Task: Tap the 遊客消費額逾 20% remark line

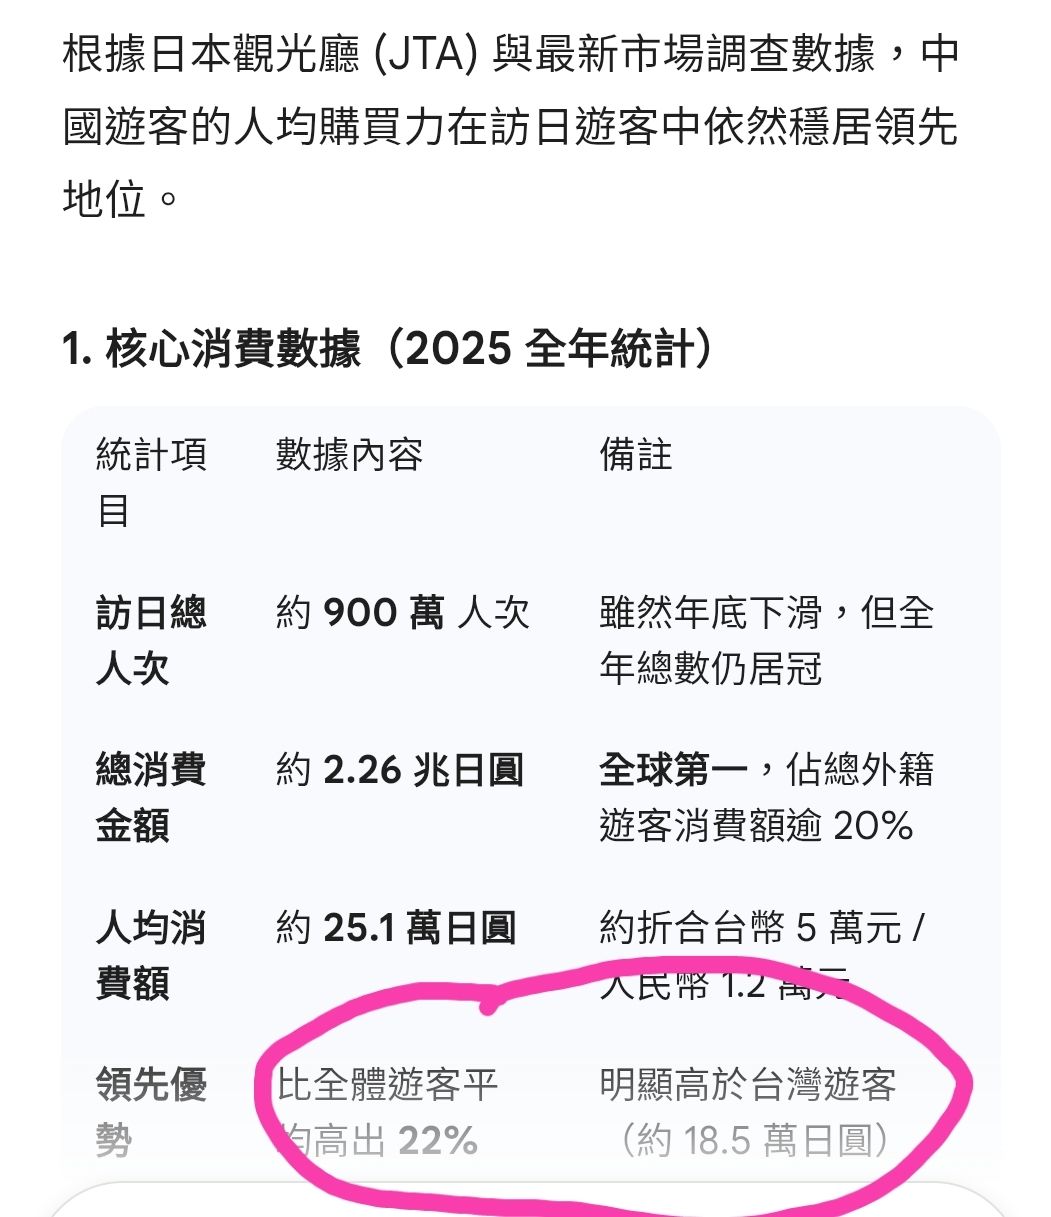Action: coord(756,826)
